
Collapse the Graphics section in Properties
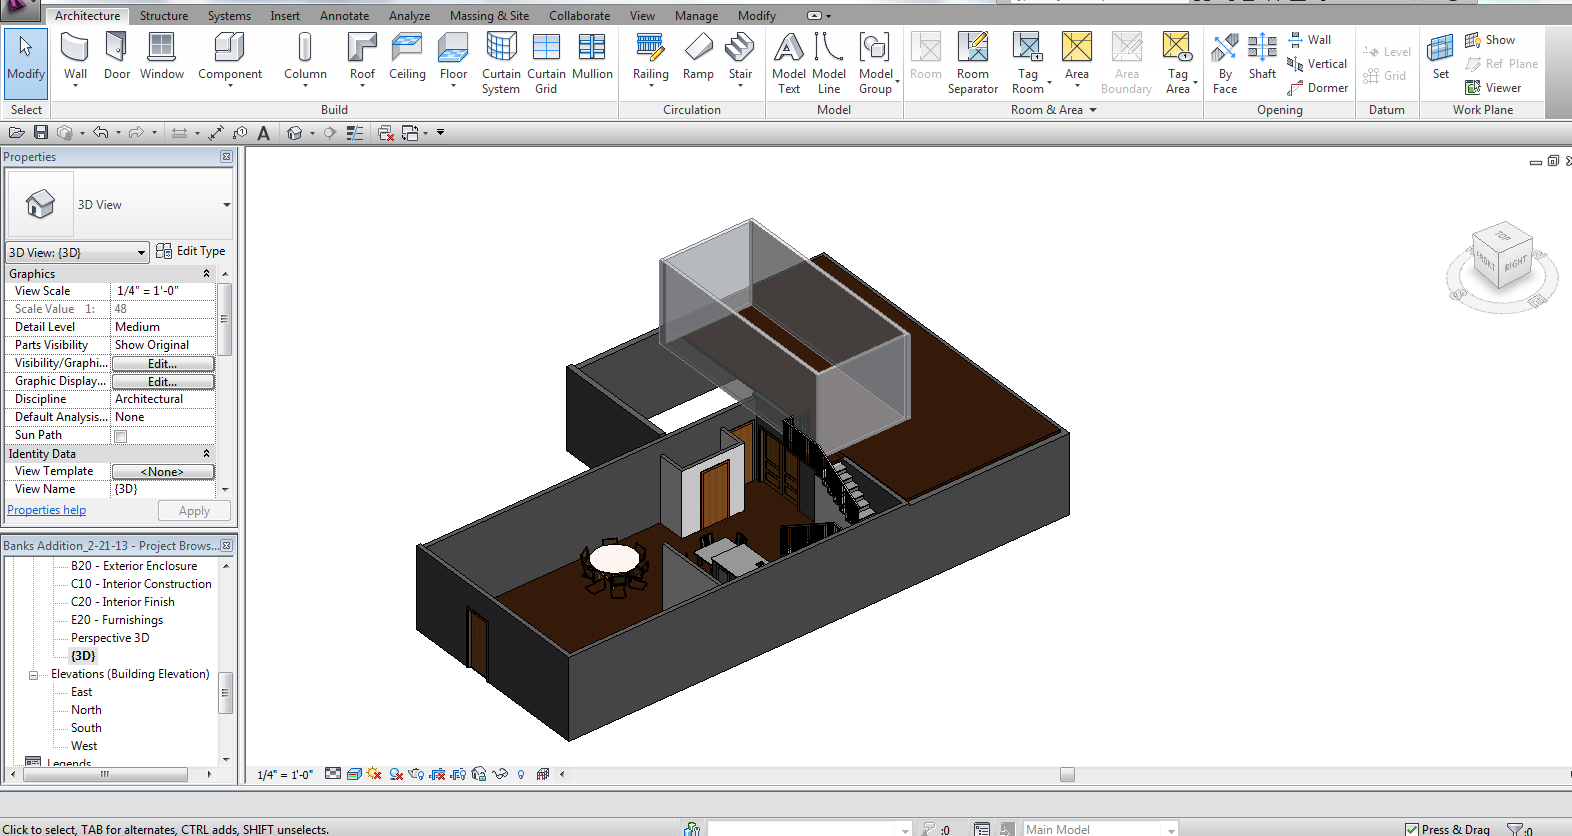pos(207,274)
